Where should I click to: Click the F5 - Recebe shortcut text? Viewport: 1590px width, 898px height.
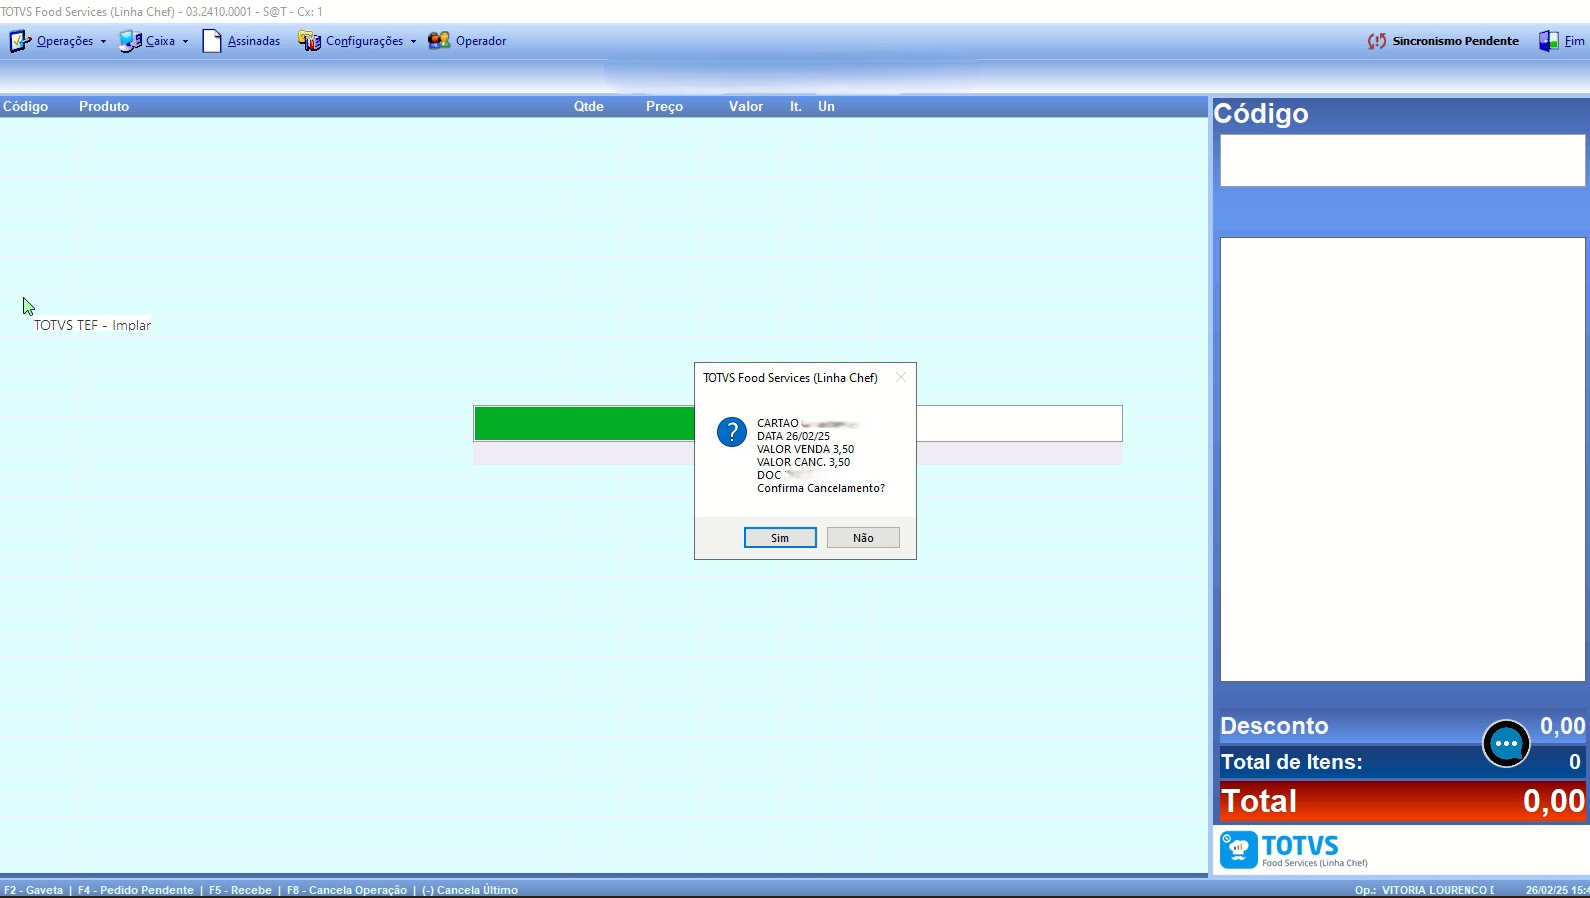point(240,890)
